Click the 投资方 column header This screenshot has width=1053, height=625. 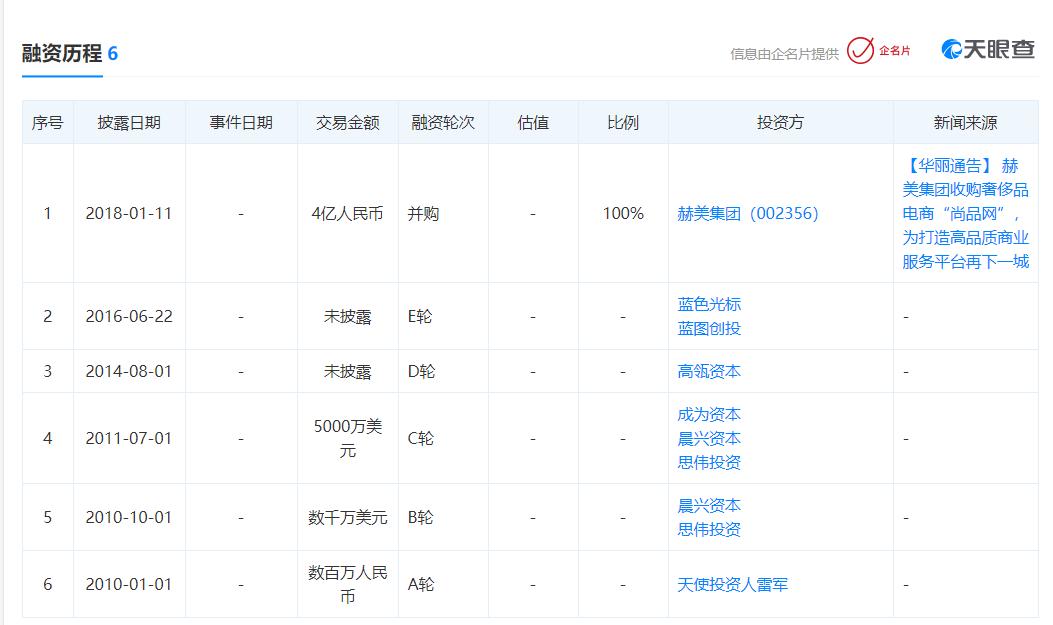(x=778, y=121)
